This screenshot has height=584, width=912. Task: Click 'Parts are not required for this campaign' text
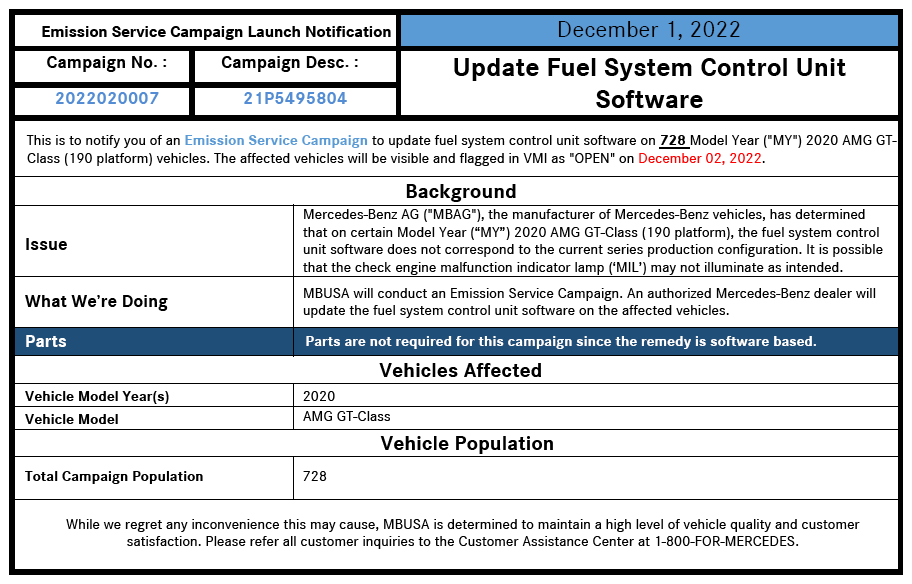tap(561, 341)
